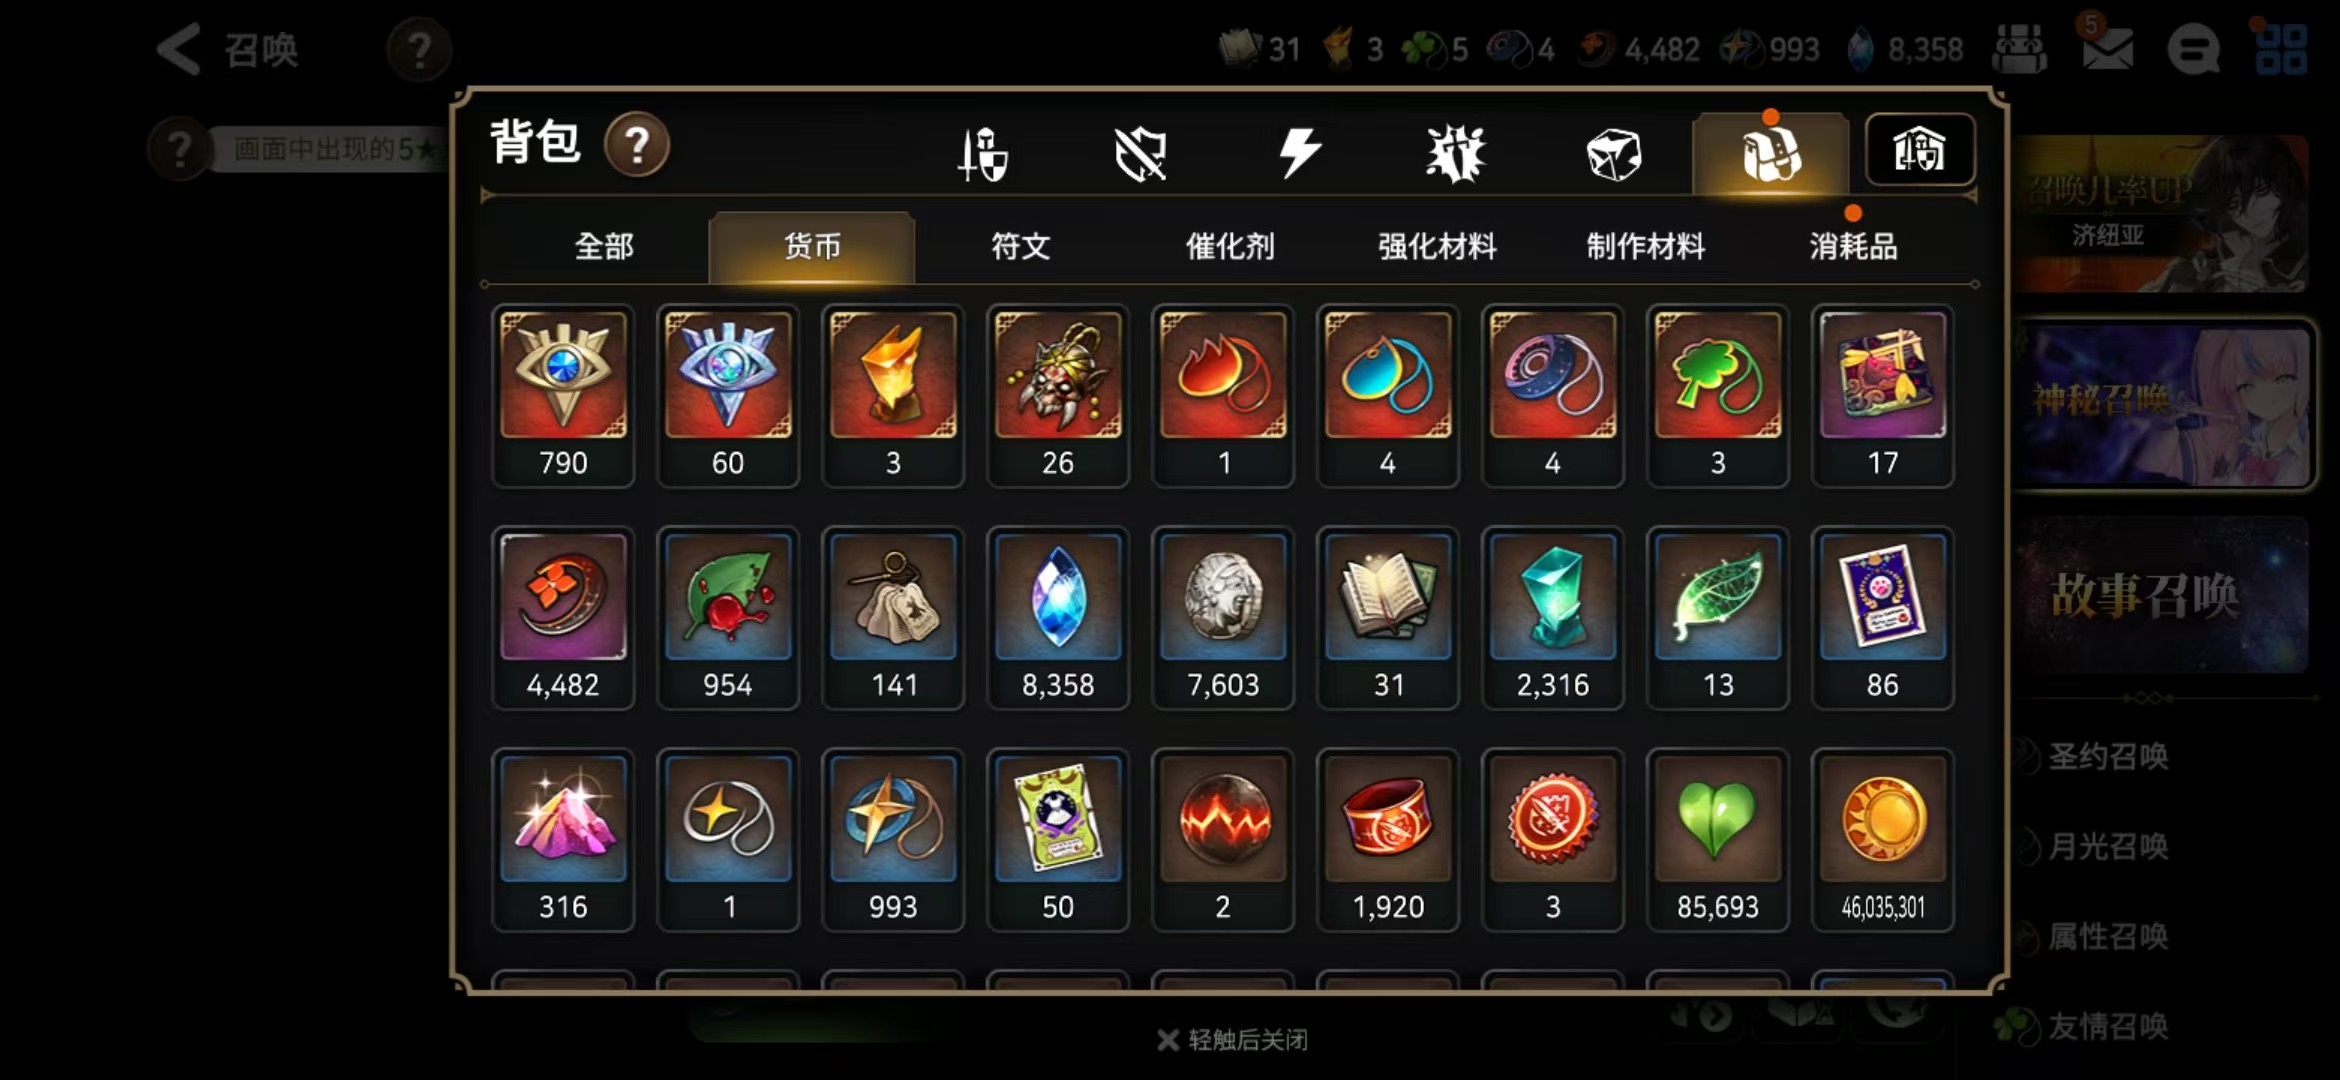Select the crossed-out shield armor category icon
The height and width of the screenshot is (1080, 2340).
tap(1141, 154)
